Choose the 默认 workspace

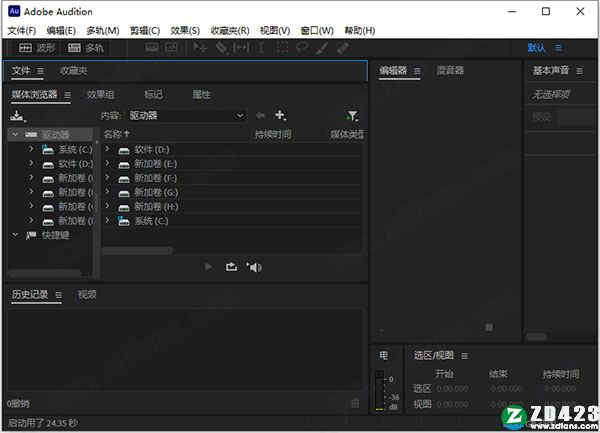pyautogui.click(x=536, y=48)
